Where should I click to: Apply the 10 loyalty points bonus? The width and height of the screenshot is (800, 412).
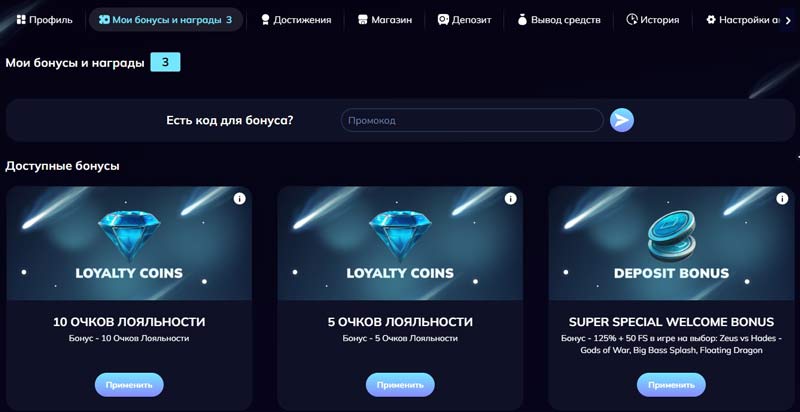(129, 384)
